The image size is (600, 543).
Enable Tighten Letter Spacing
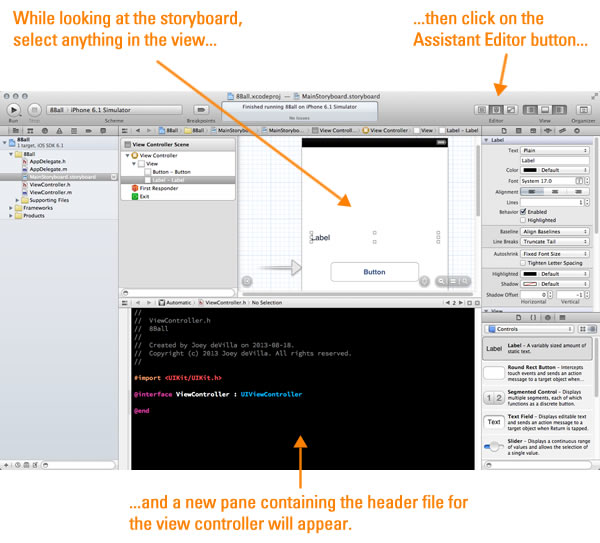tap(523, 263)
